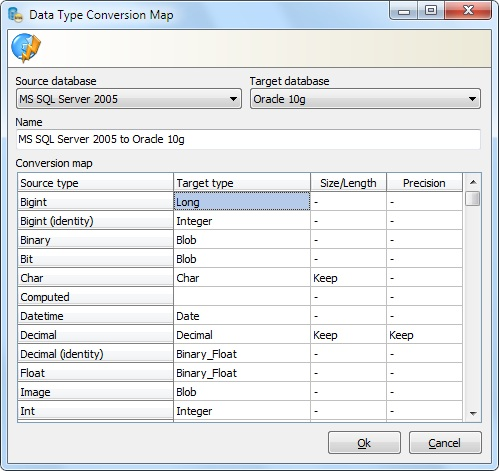499x471 pixels.
Task: Click the Blob target for Binary
Action: (242, 239)
